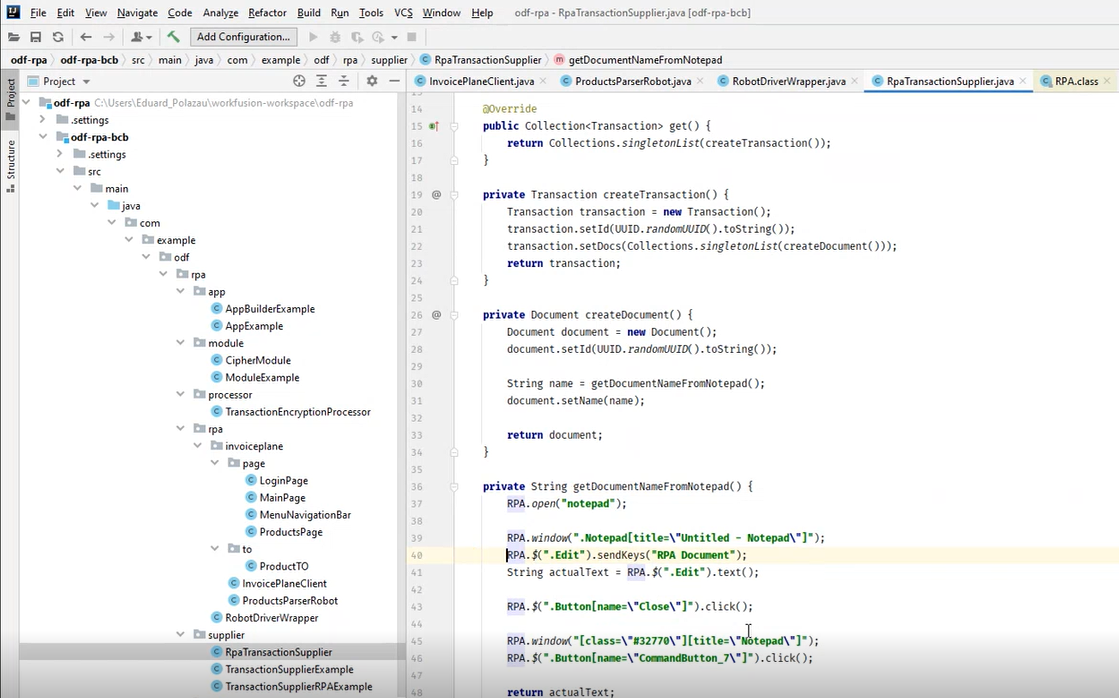Click RpaTransactionSupplier breadcrumb
This screenshot has height=698, width=1119.
[487, 60]
